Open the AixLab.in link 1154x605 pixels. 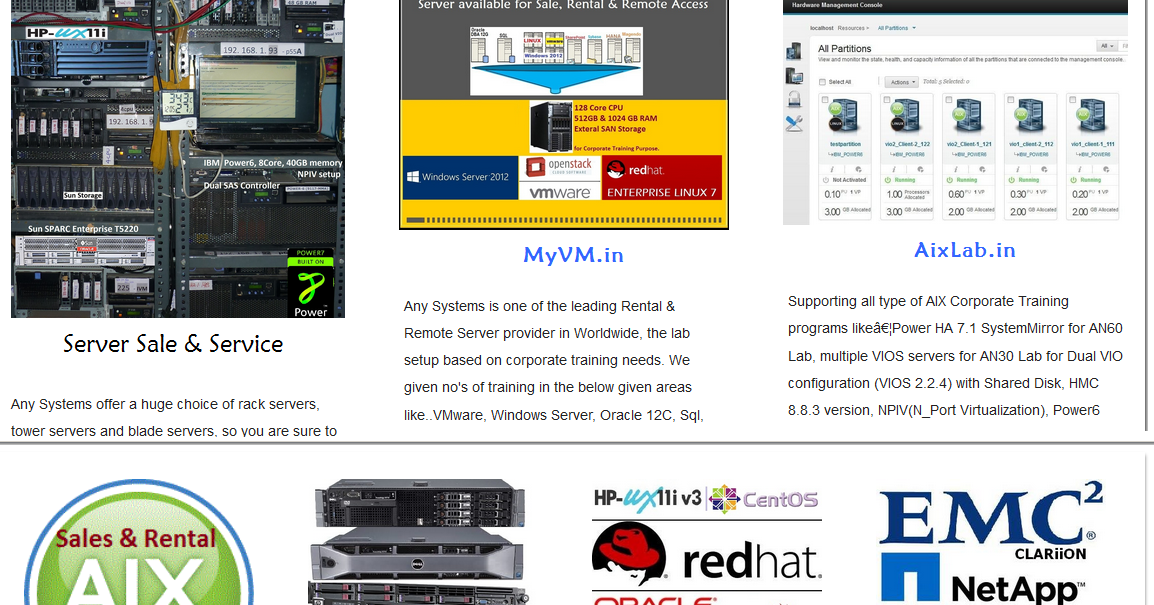click(964, 250)
